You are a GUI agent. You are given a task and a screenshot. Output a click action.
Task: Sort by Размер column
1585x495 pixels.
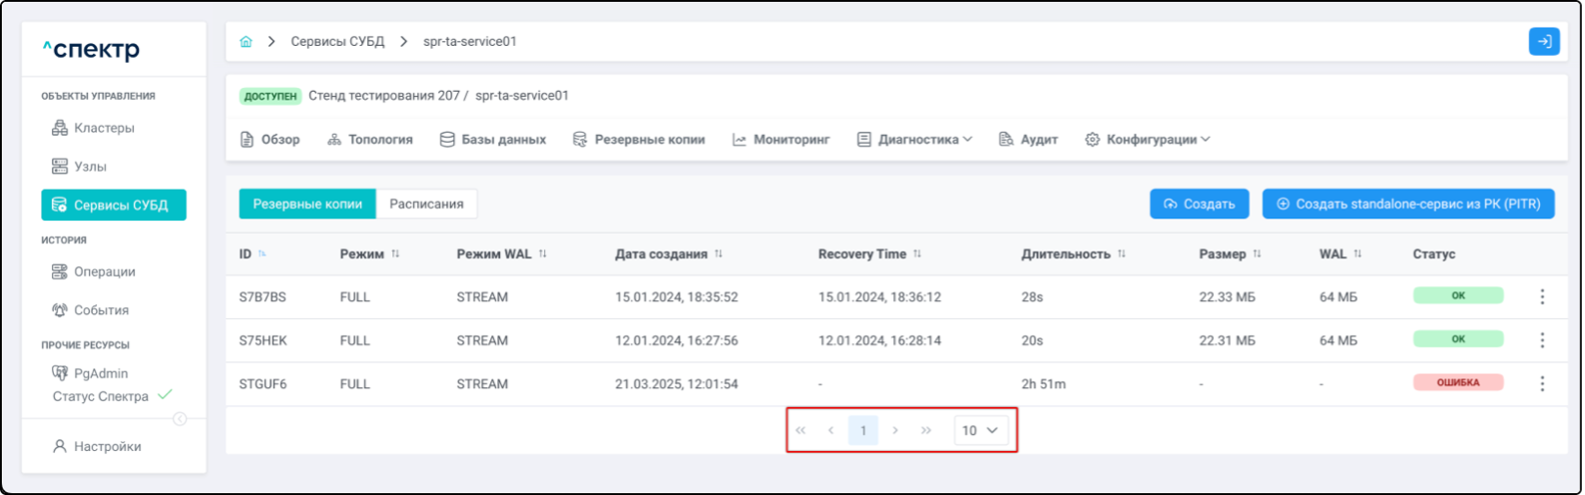tap(1257, 254)
